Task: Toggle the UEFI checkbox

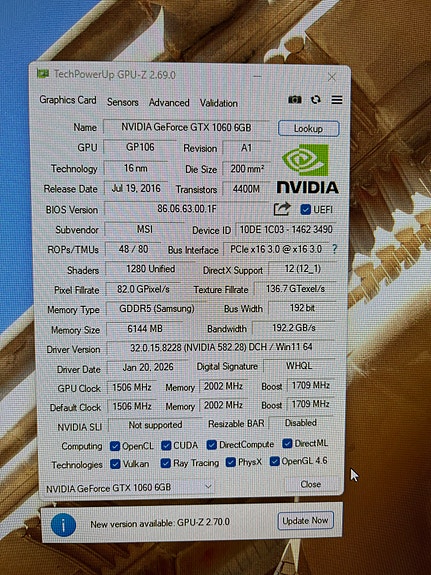Action: point(305,209)
